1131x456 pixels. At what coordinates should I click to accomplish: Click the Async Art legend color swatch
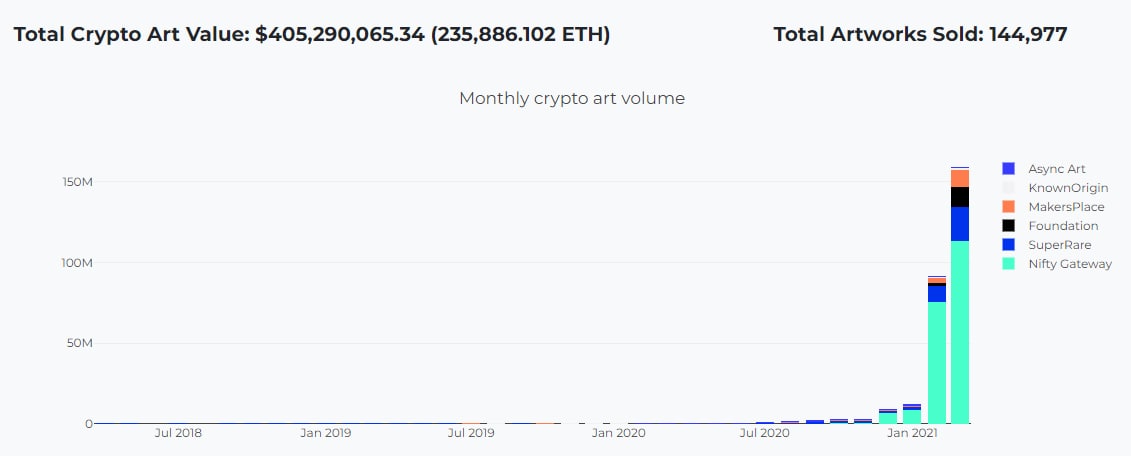[x=1008, y=169]
